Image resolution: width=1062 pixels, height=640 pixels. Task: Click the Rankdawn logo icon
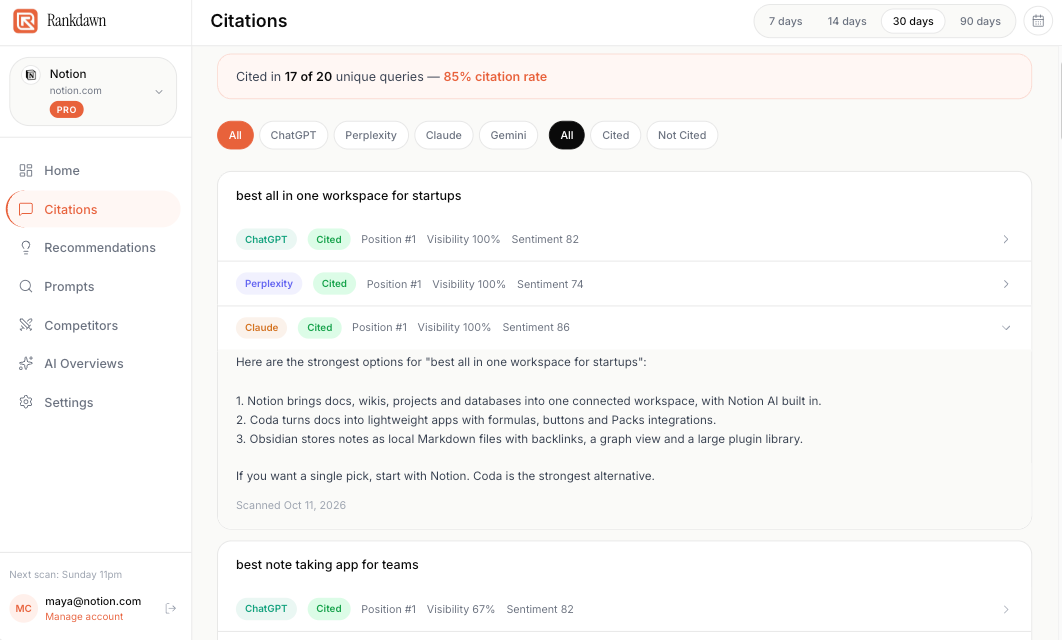pos(26,21)
